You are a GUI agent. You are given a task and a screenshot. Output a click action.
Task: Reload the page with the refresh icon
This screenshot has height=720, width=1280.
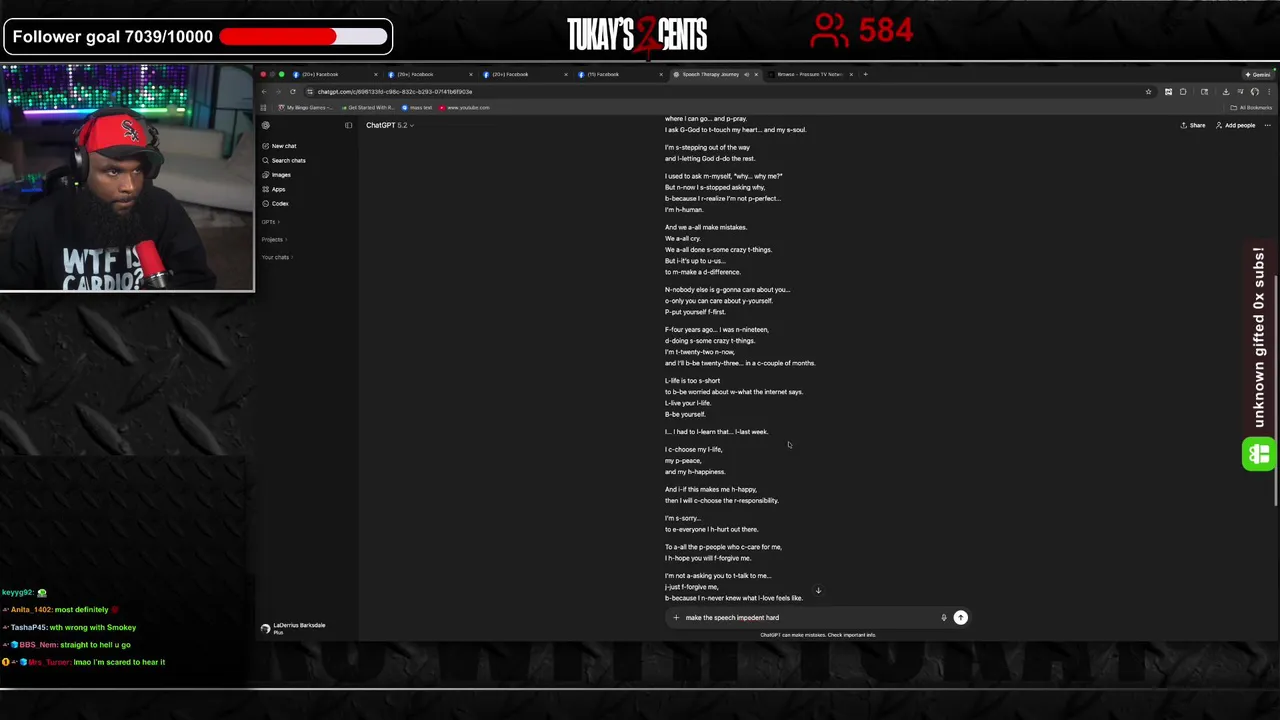pos(293,92)
